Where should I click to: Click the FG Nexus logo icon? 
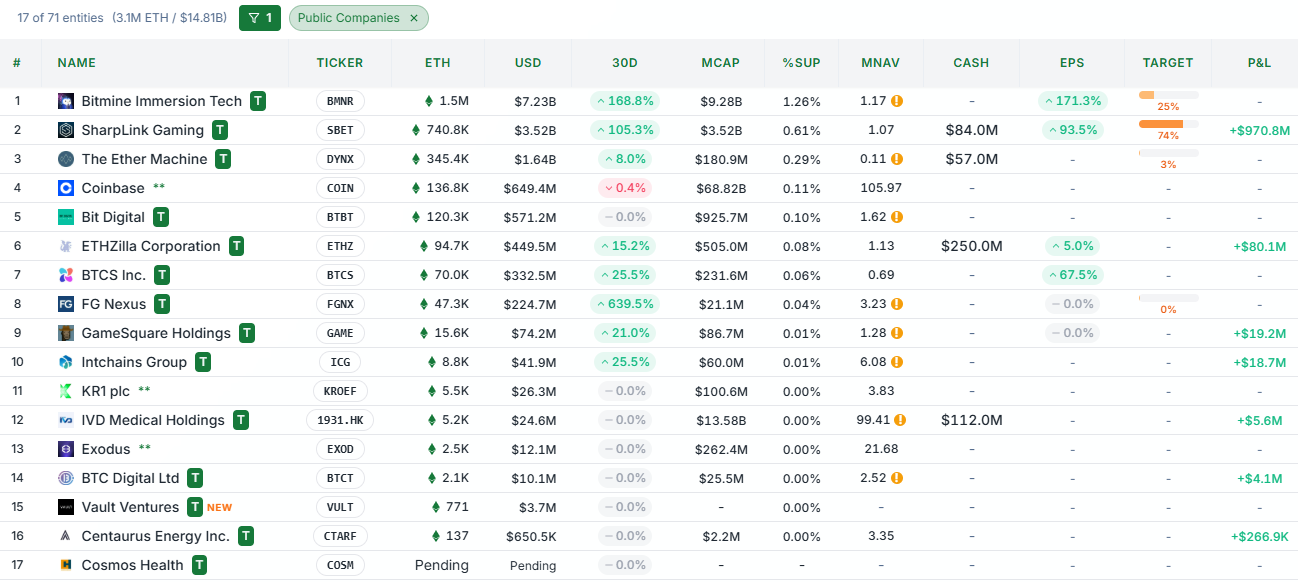[x=66, y=304]
